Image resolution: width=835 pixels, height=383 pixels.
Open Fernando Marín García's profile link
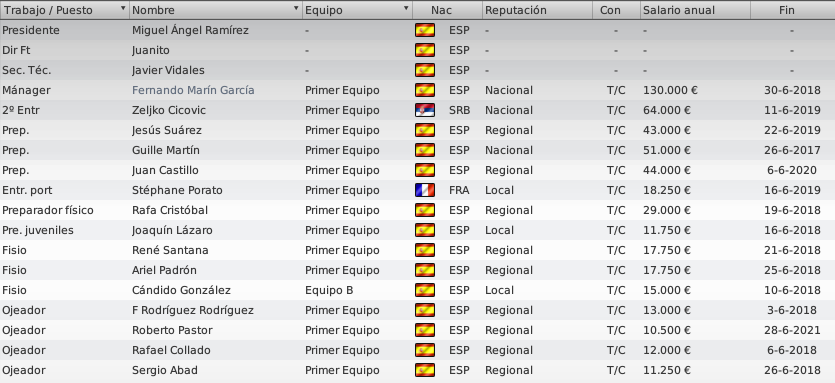tap(193, 90)
